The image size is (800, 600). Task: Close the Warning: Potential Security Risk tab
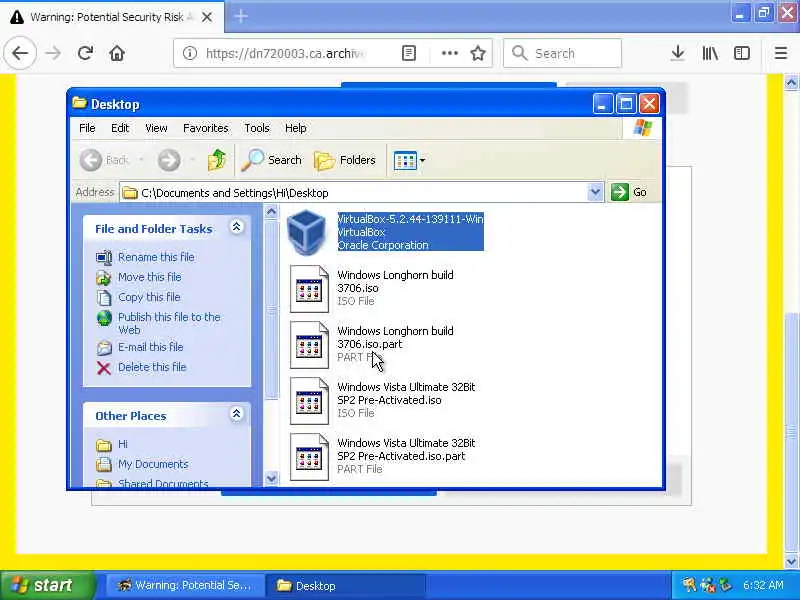207,17
